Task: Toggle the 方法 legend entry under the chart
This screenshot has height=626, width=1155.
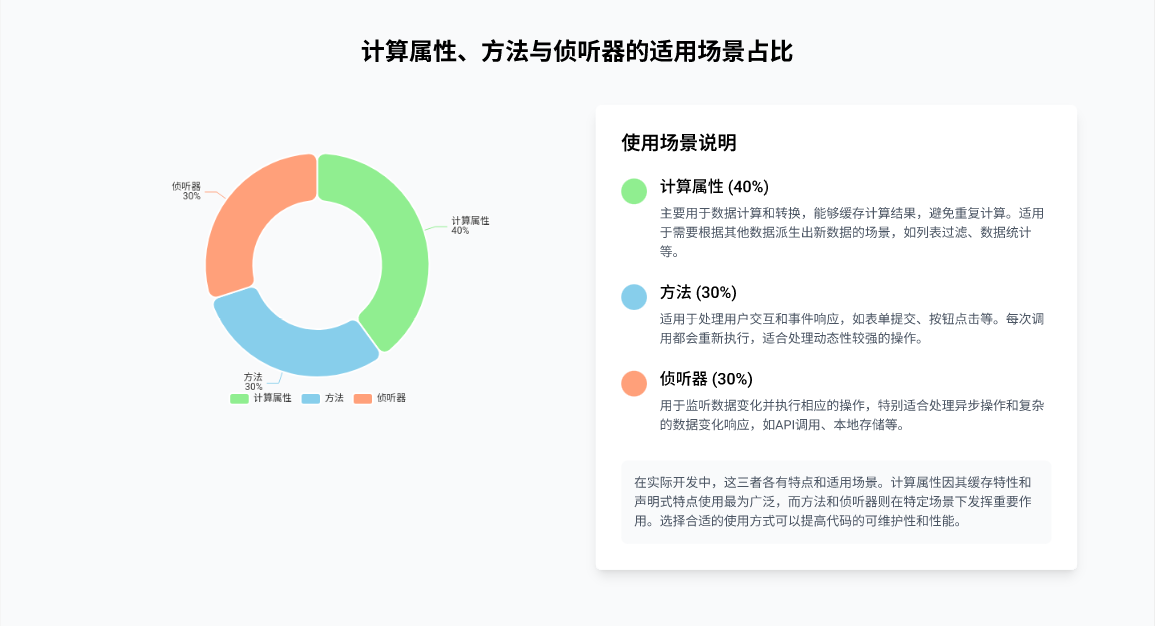Action: point(323,398)
